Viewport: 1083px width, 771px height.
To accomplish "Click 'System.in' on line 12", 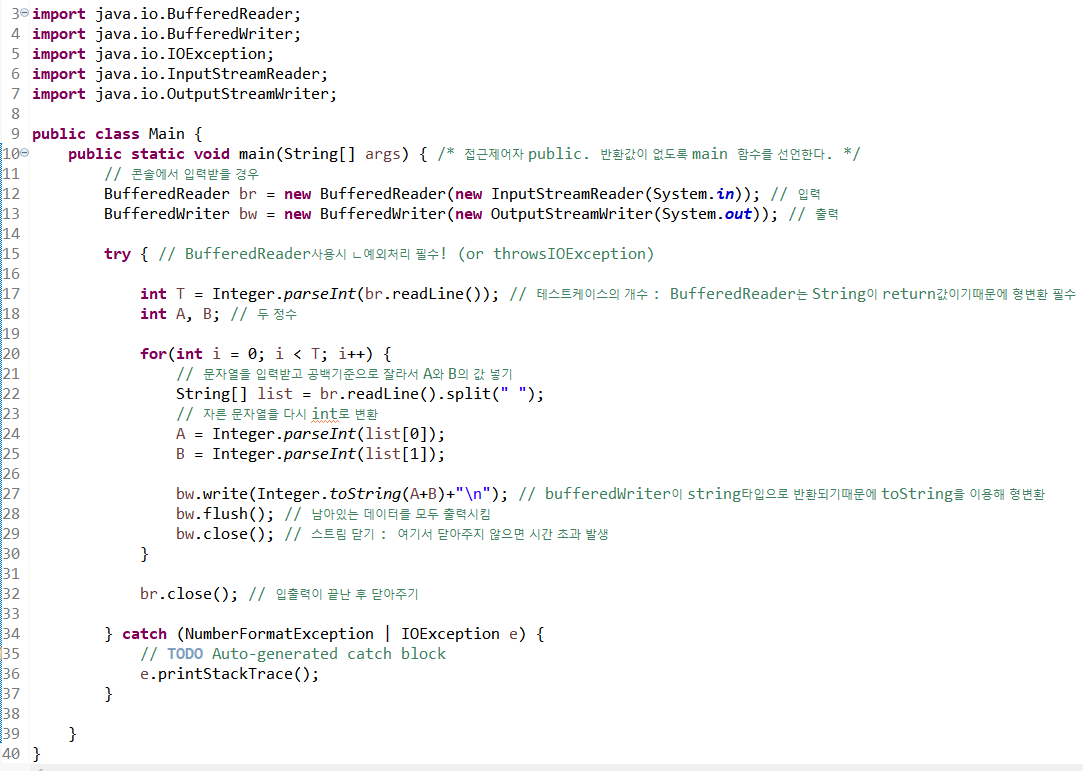I will click(x=693, y=194).
